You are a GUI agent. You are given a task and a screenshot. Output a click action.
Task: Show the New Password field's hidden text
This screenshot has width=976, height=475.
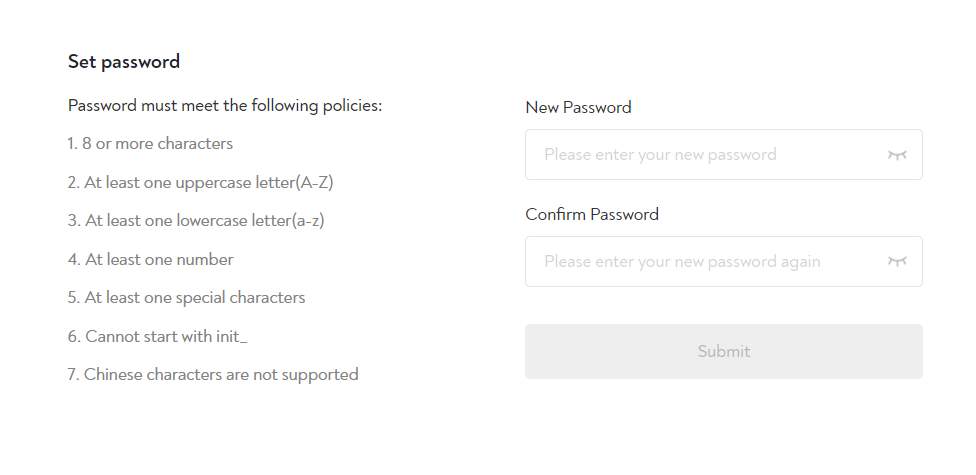coord(897,155)
